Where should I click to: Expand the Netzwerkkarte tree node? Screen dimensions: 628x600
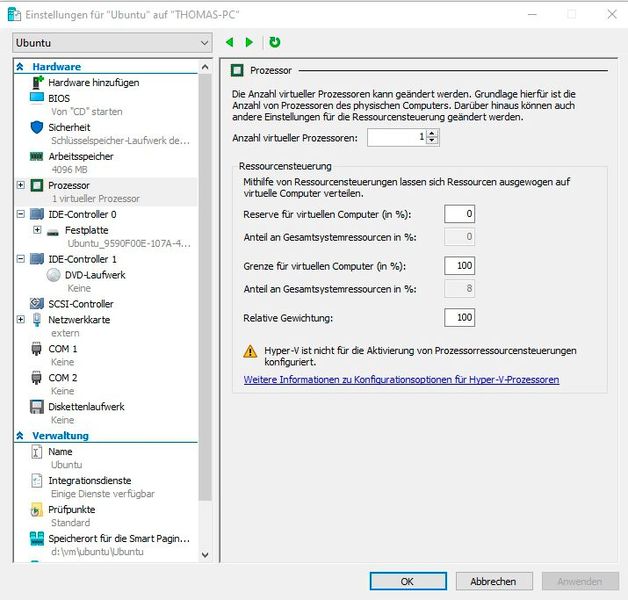(x=20, y=319)
